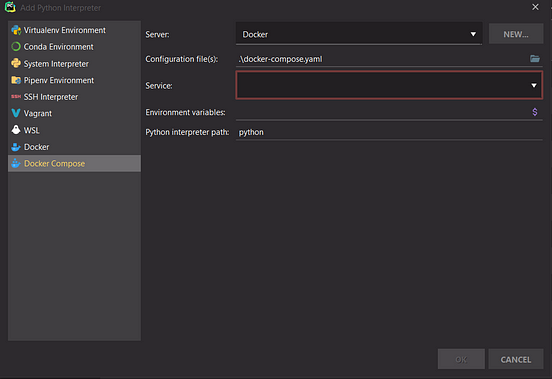The image size is (552, 379).
Task: Click the Python interpreter path: label
Action: click(x=187, y=132)
